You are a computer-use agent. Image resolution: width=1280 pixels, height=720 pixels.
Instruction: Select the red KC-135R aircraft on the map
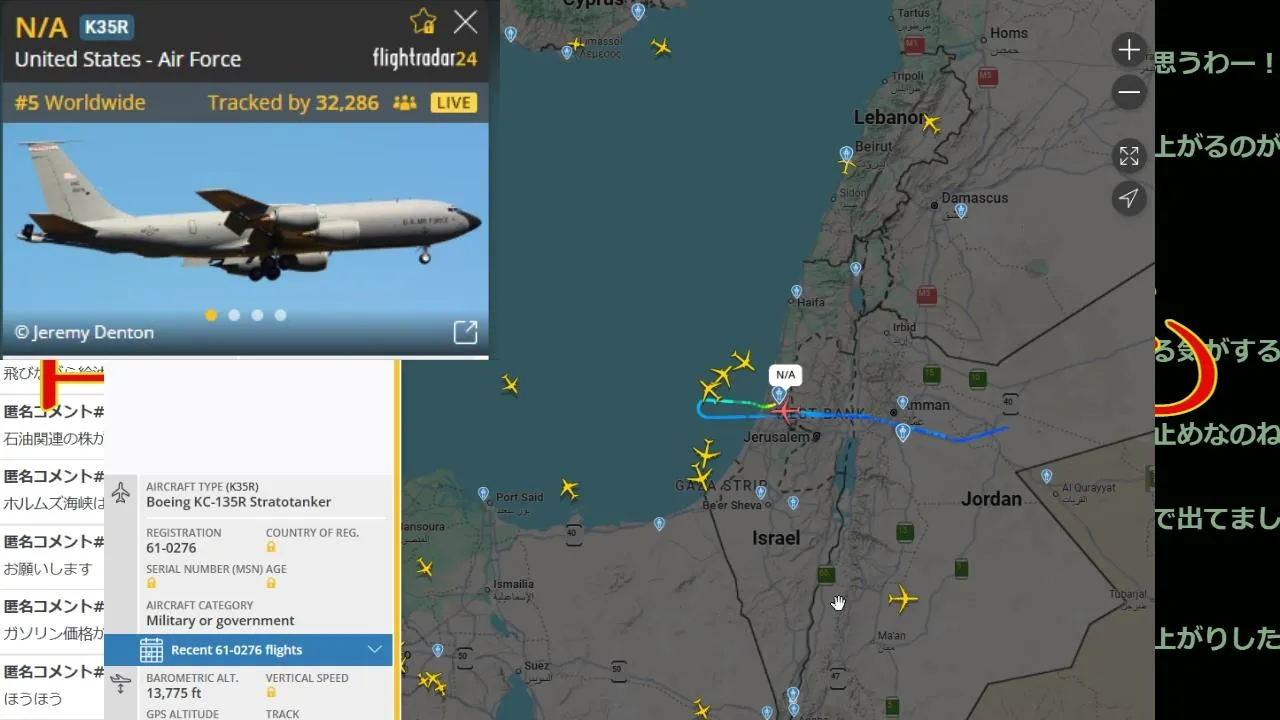pos(785,410)
